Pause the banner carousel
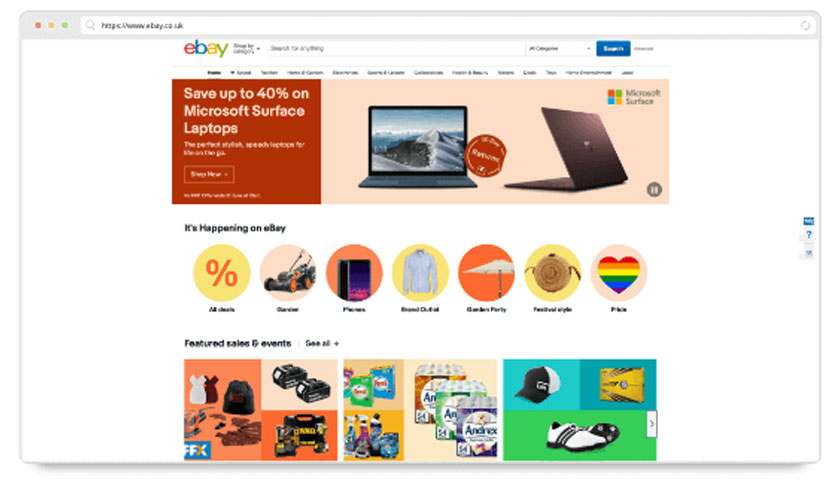The height and width of the screenshot is (484, 840). pyautogui.click(x=654, y=189)
